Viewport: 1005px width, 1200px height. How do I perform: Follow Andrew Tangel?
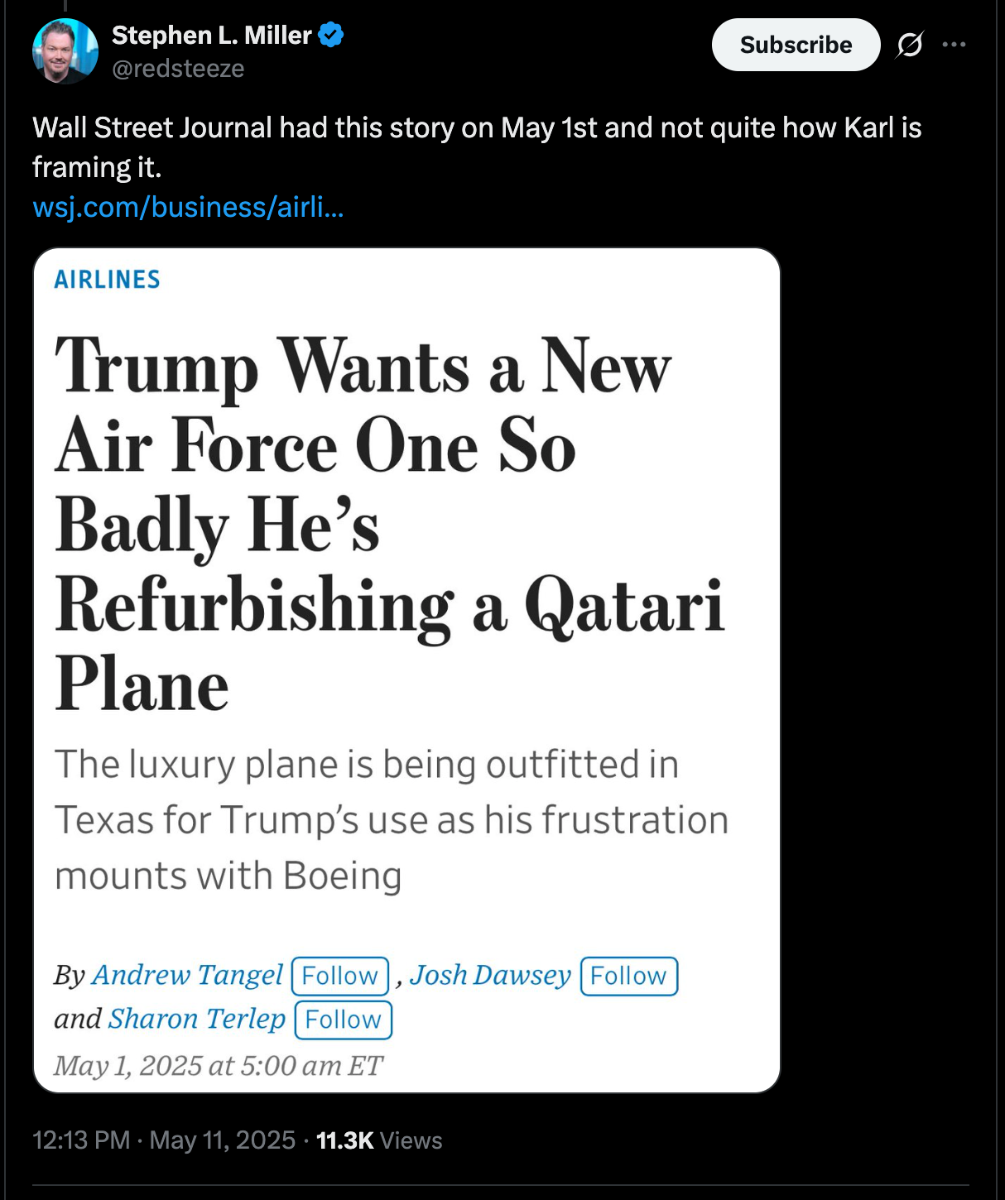340,976
